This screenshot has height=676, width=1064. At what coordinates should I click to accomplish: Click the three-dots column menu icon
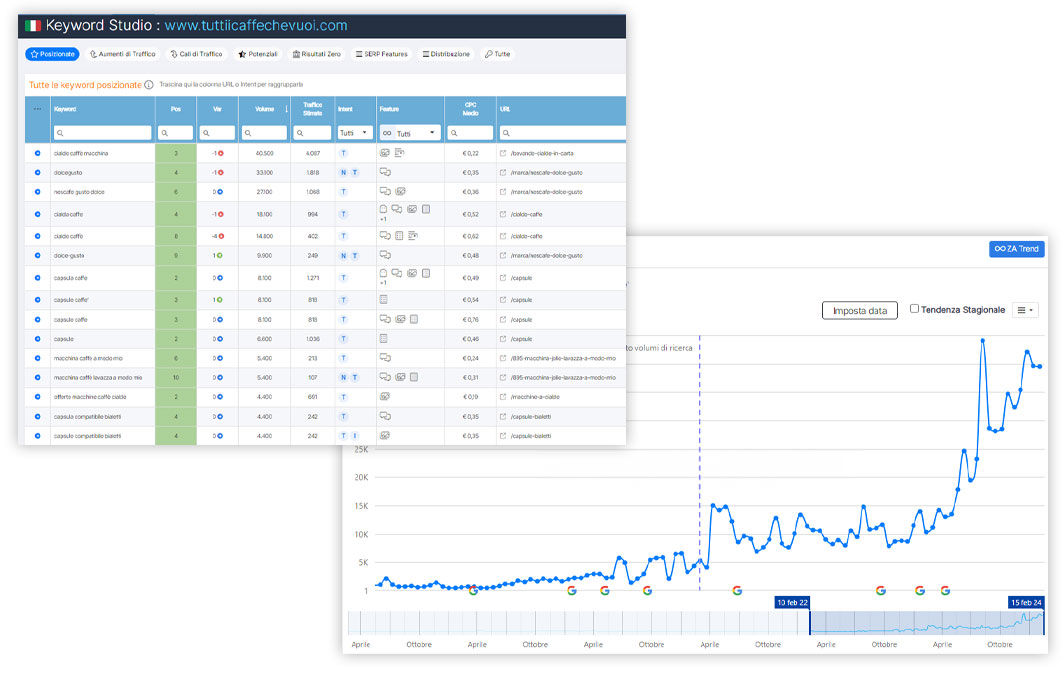38,109
